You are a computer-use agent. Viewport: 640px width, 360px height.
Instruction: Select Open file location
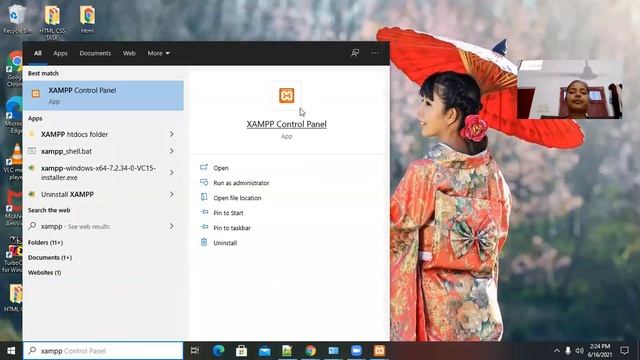pyautogui.click(x=237, y=198)
